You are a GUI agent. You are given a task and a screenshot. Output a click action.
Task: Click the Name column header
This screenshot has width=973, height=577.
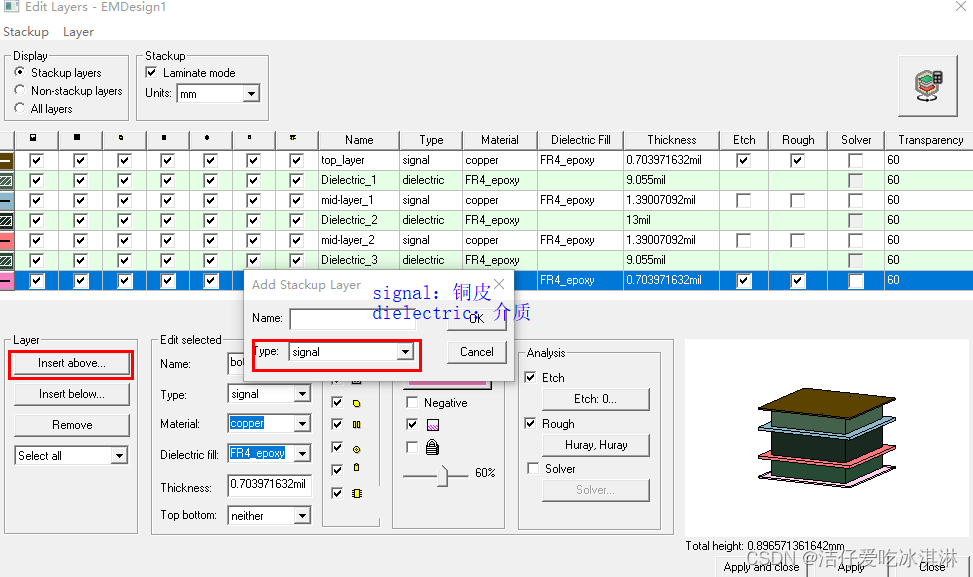(x=359, y=140)
